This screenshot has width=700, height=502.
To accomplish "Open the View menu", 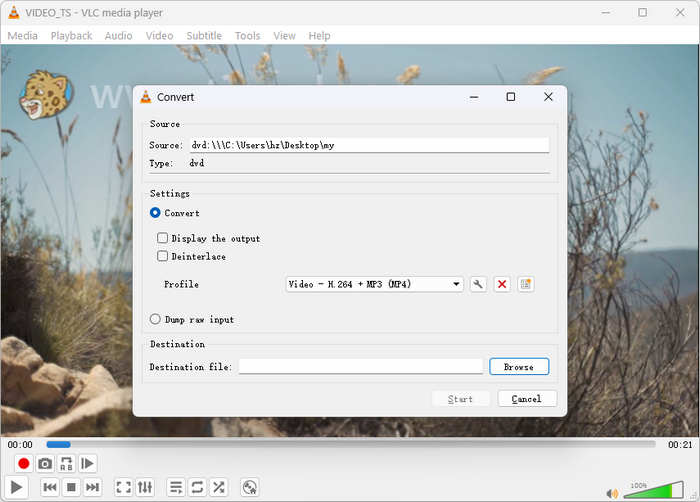I will [284, 36].
